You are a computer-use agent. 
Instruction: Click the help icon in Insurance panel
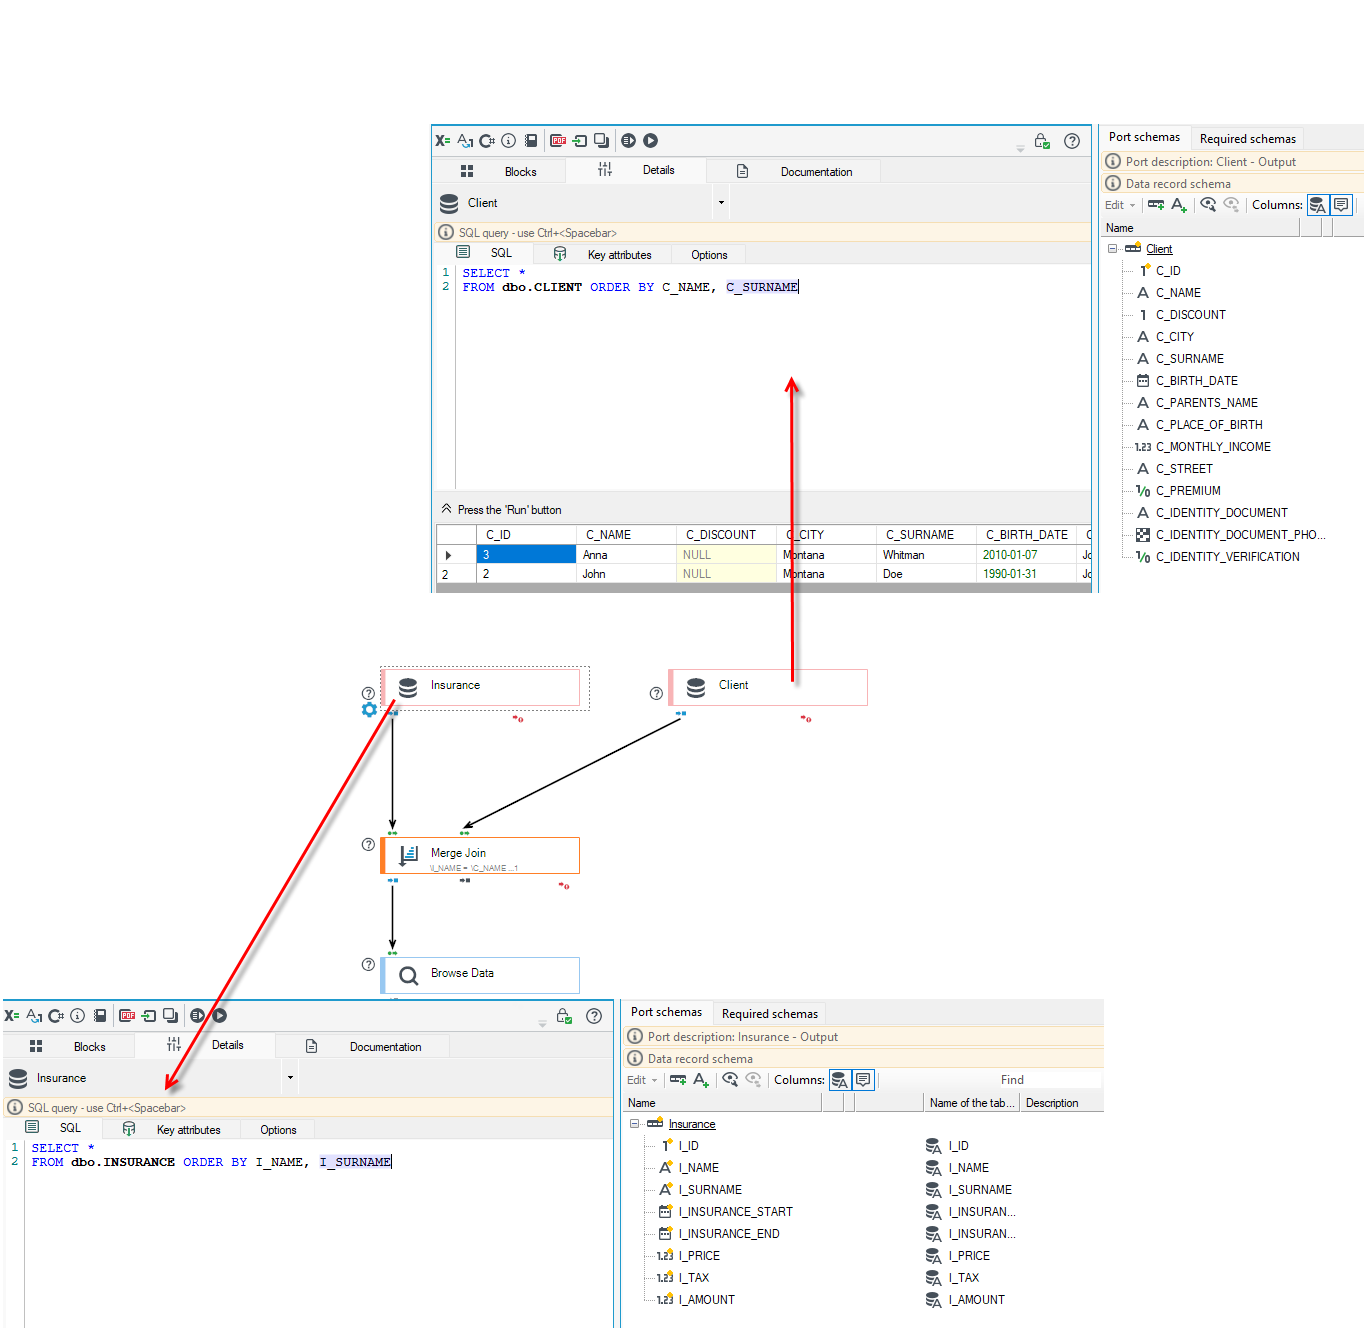tap(594, 1016)
